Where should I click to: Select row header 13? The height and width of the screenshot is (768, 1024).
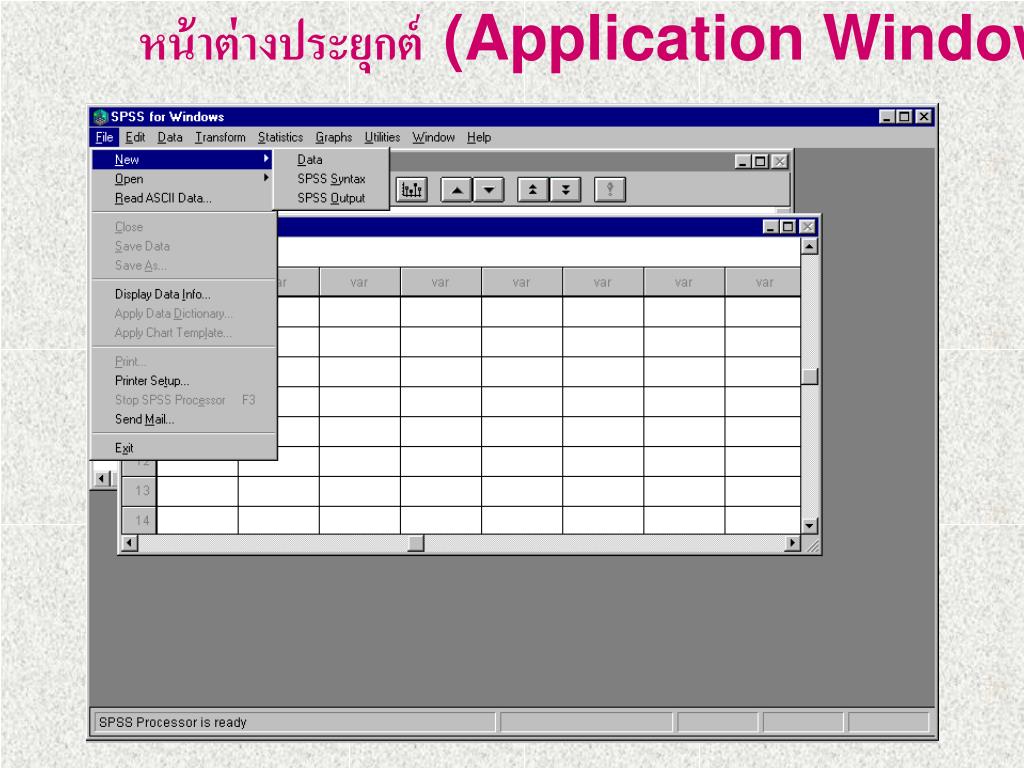[x=139, y=491]
